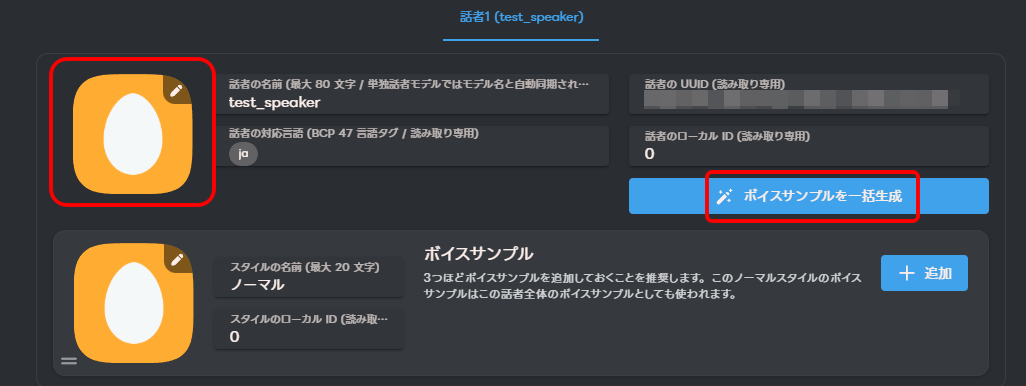Click the pencil icon on ノーマル style avatar

tap(176, 260)
